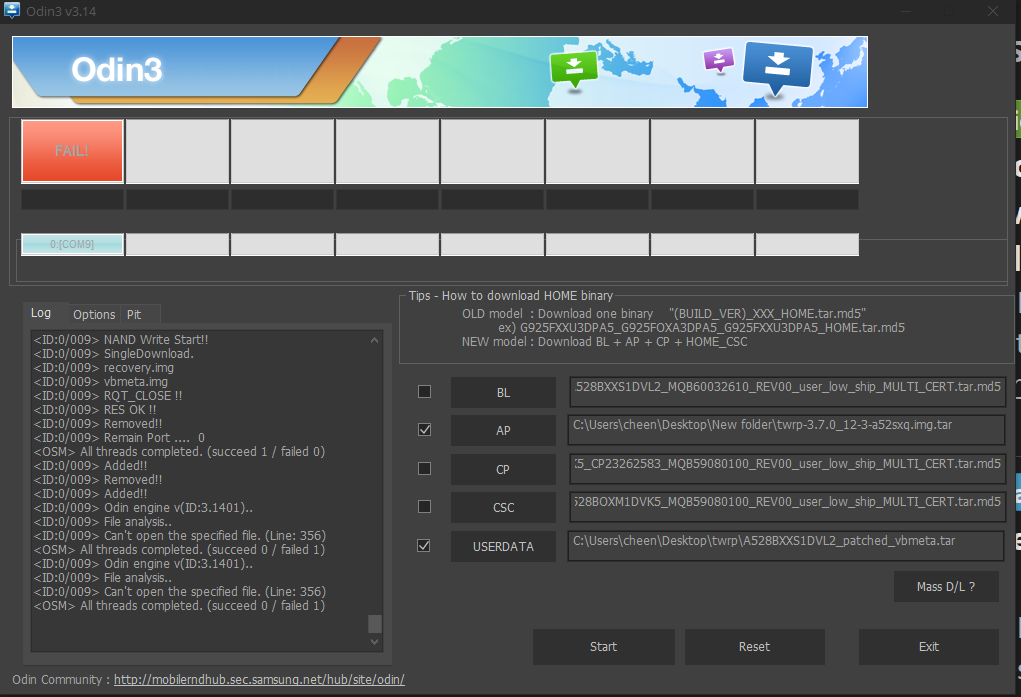Switch to the Pit tab

[134, 315]
